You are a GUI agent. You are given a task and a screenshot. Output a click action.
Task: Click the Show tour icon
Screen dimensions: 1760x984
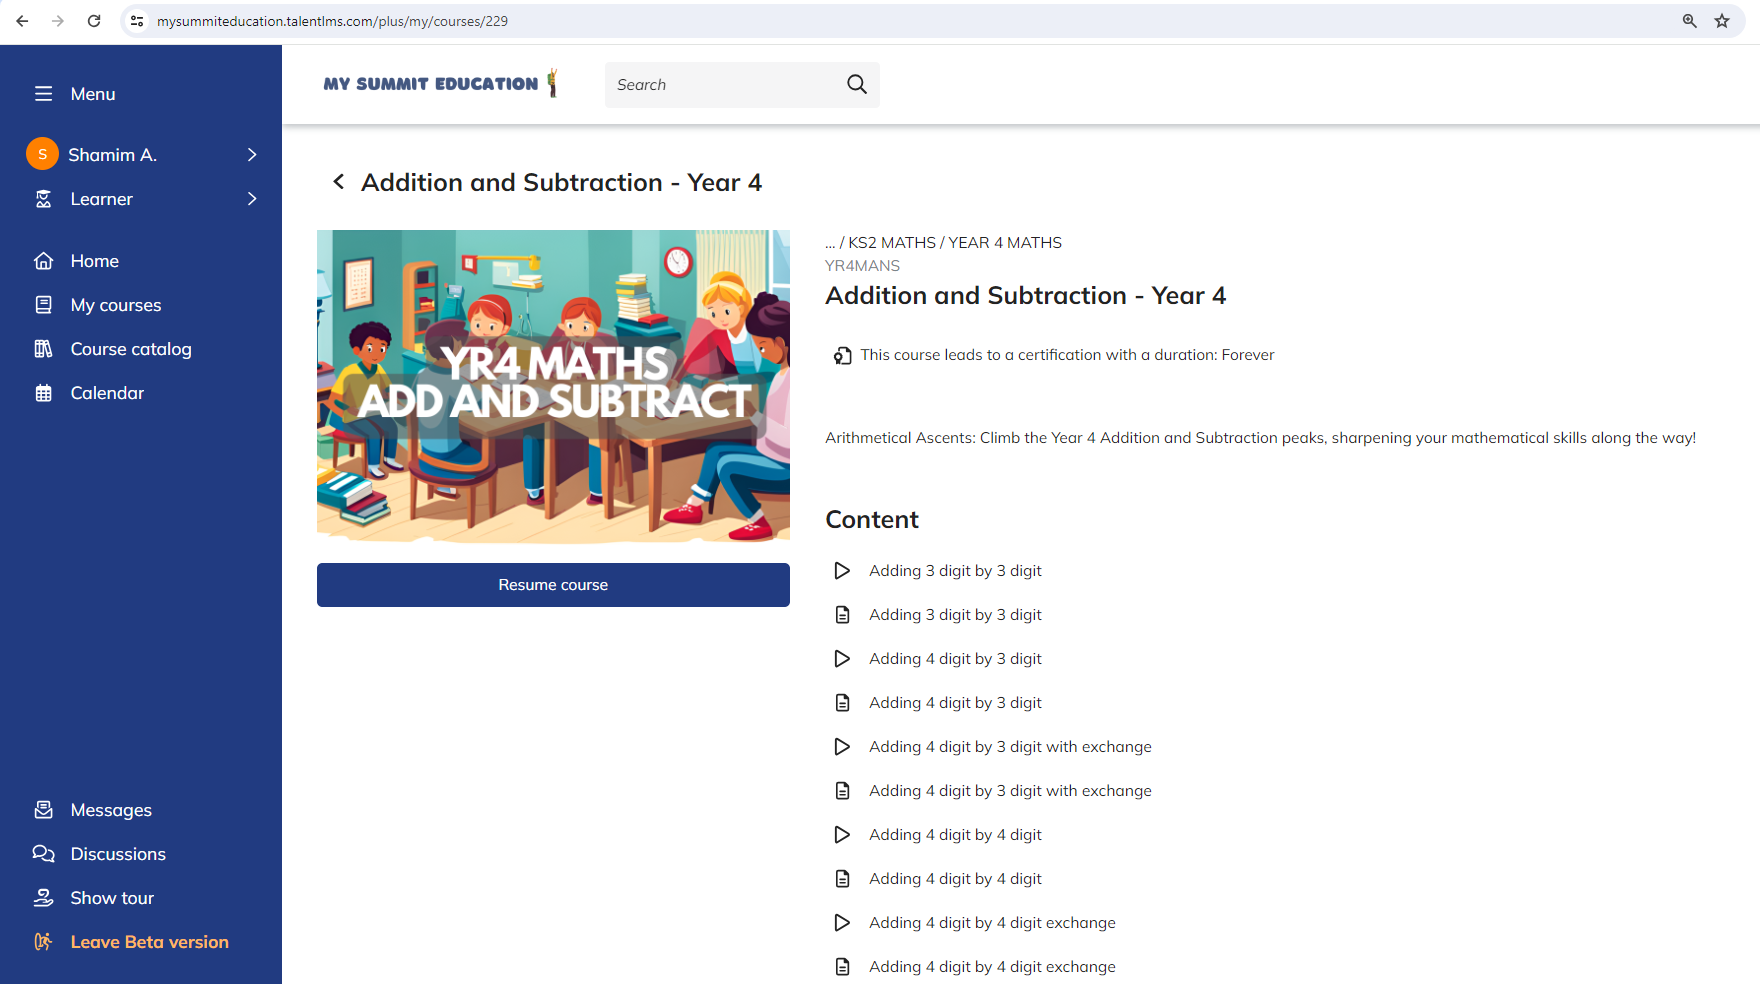coord(43,898)
